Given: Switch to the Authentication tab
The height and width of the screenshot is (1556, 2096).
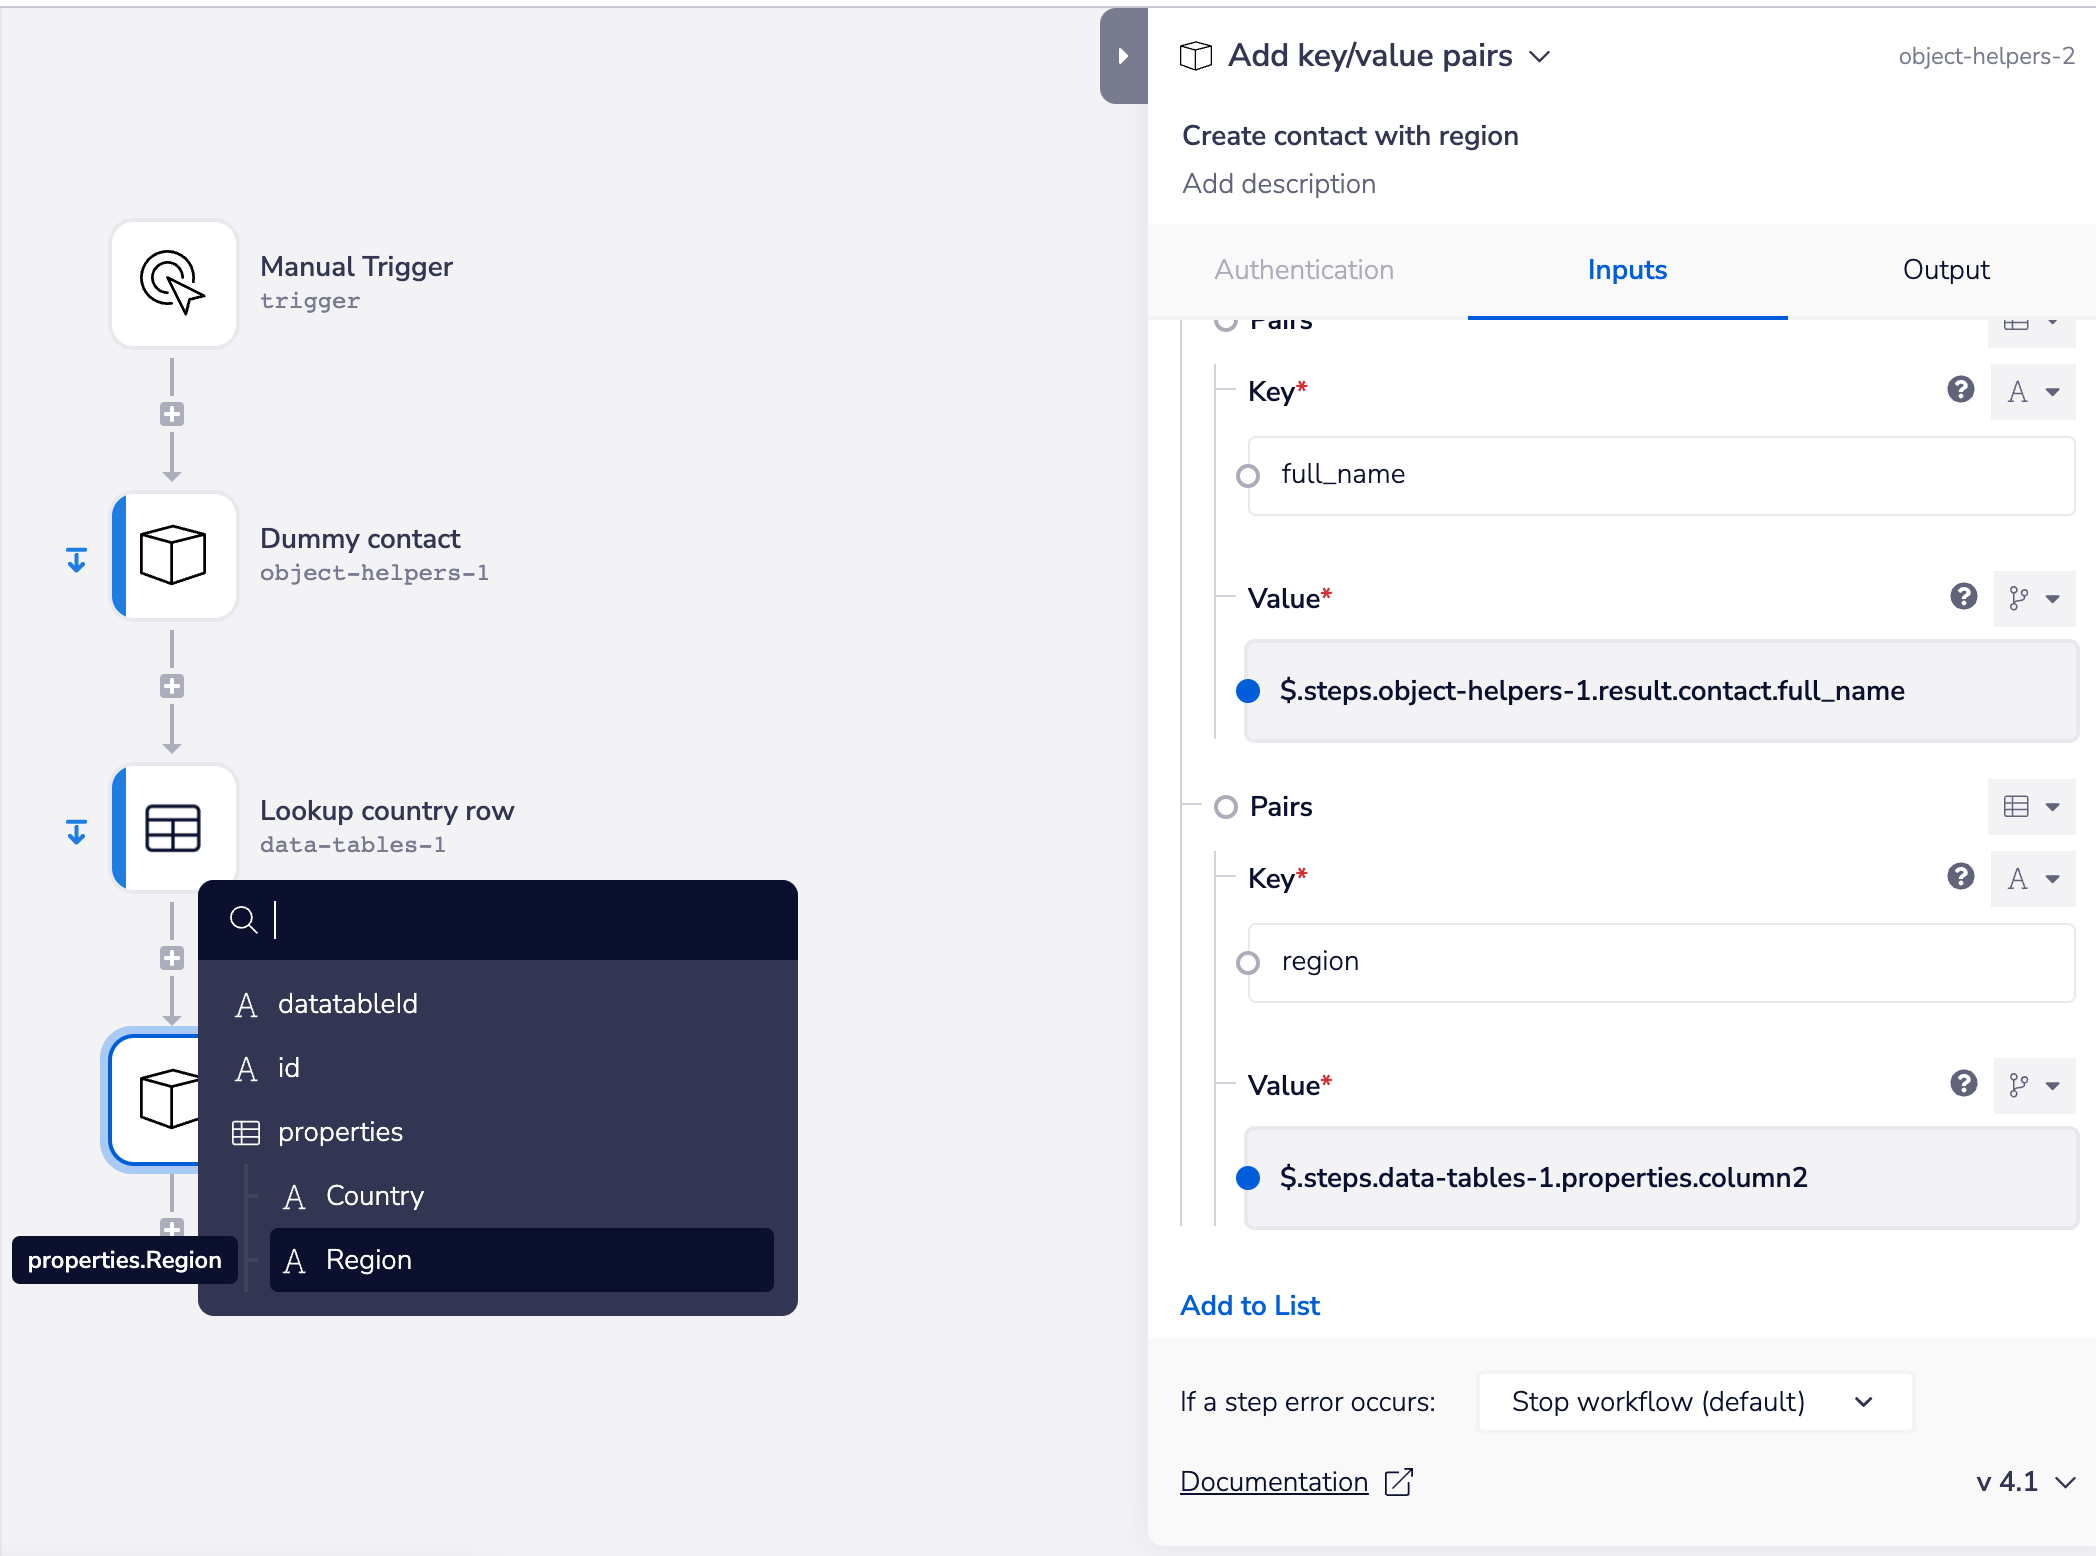Looking at the screenshot, I should [x=1303, y=270].
